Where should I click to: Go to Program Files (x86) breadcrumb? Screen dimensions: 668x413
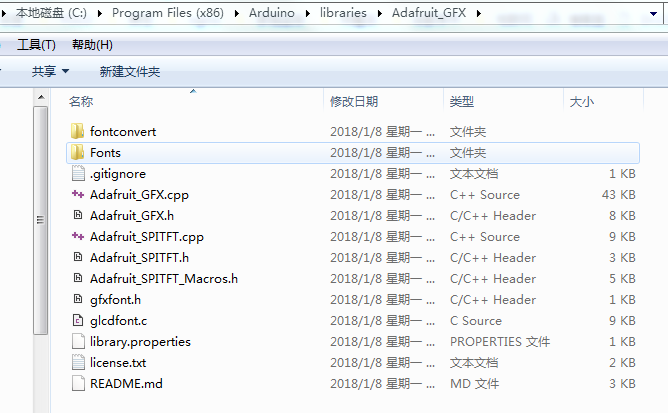point(168,13)
